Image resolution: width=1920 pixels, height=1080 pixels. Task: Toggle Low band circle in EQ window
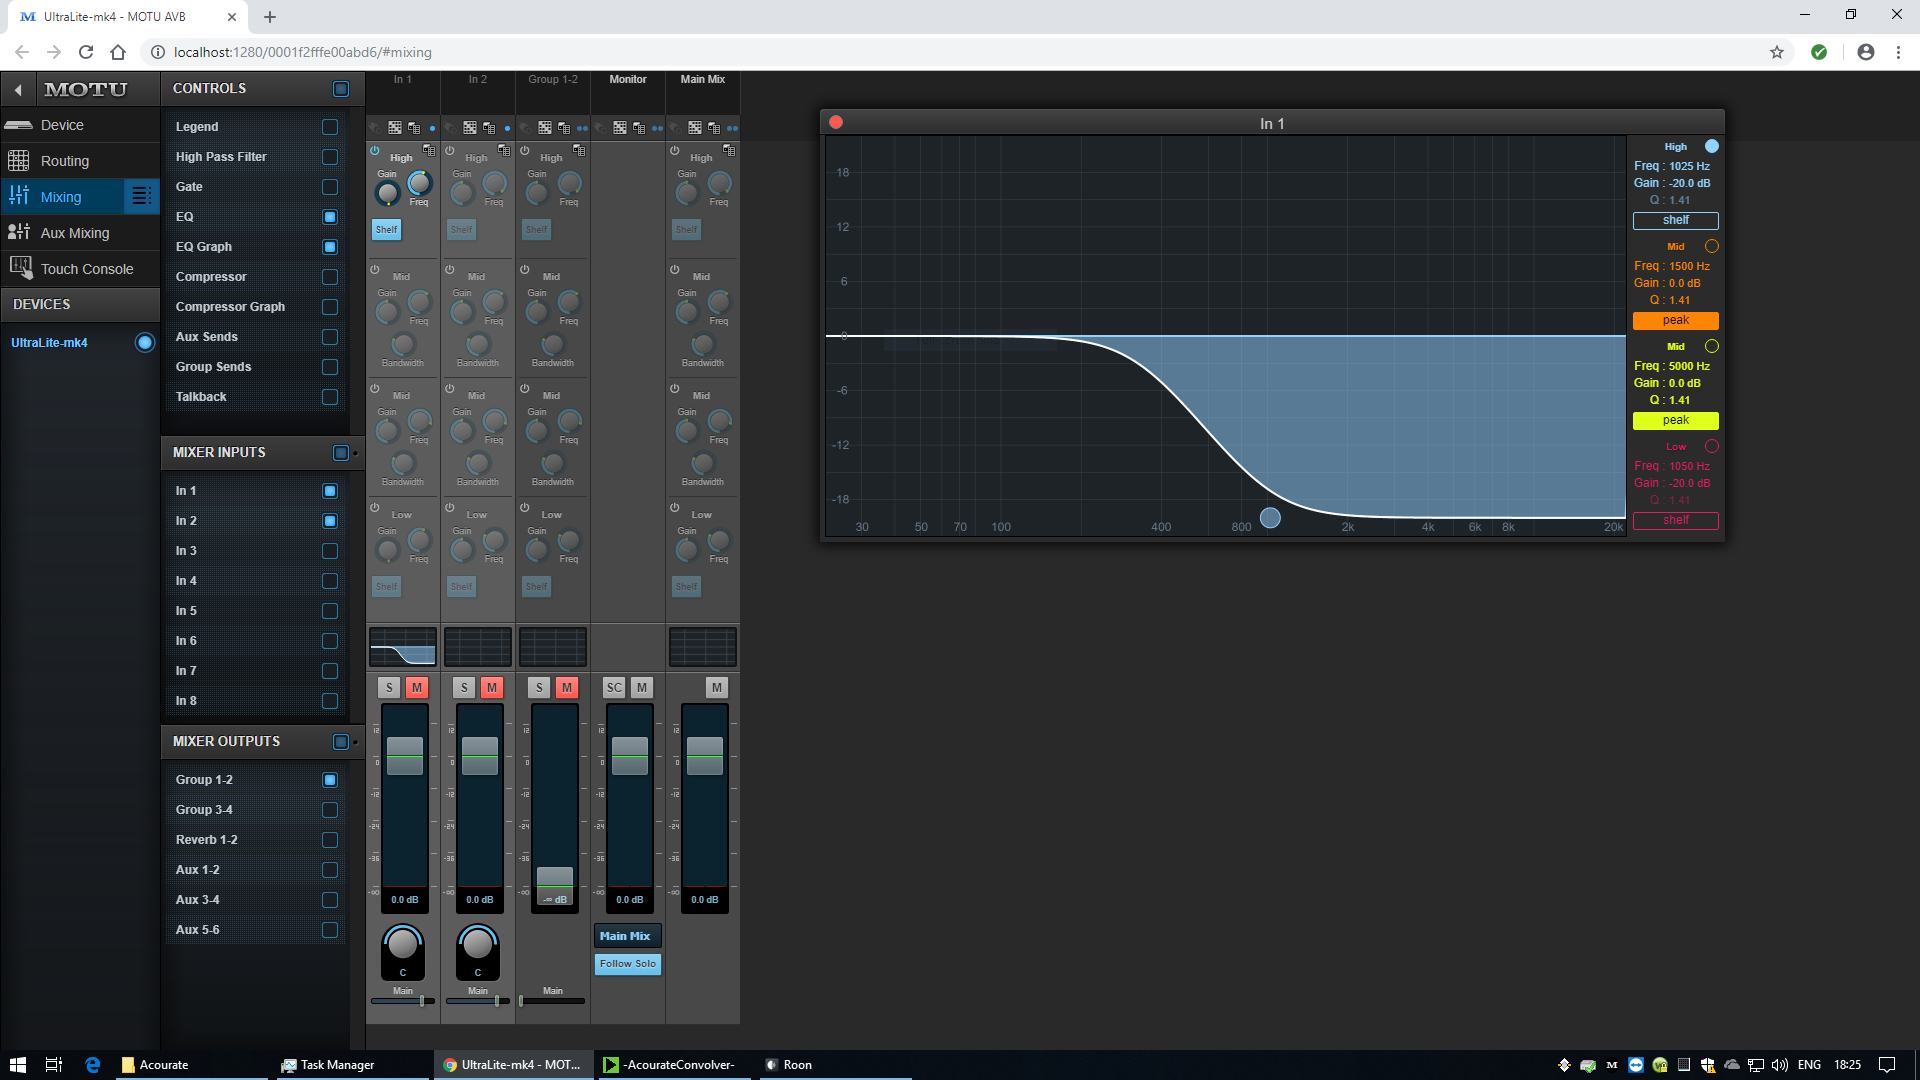click(1712, 447)
